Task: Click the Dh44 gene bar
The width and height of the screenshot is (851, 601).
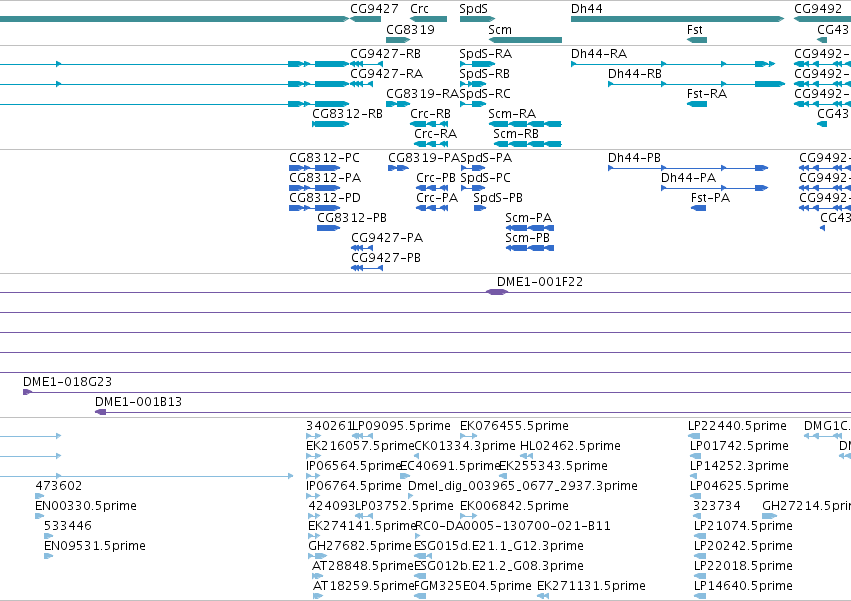Action: 677,19
